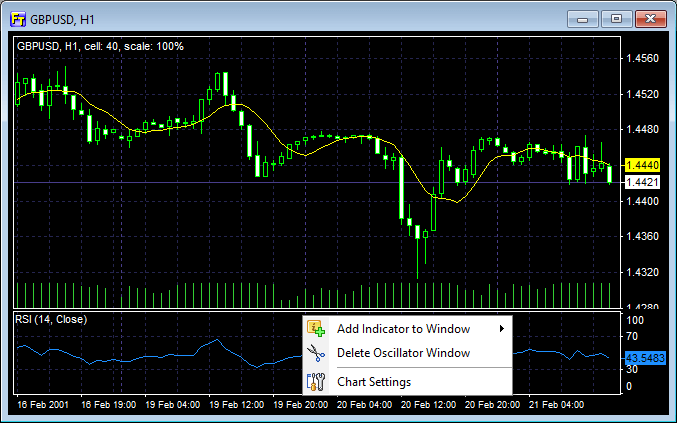Click the RSI axis level 30

(632, 369)
